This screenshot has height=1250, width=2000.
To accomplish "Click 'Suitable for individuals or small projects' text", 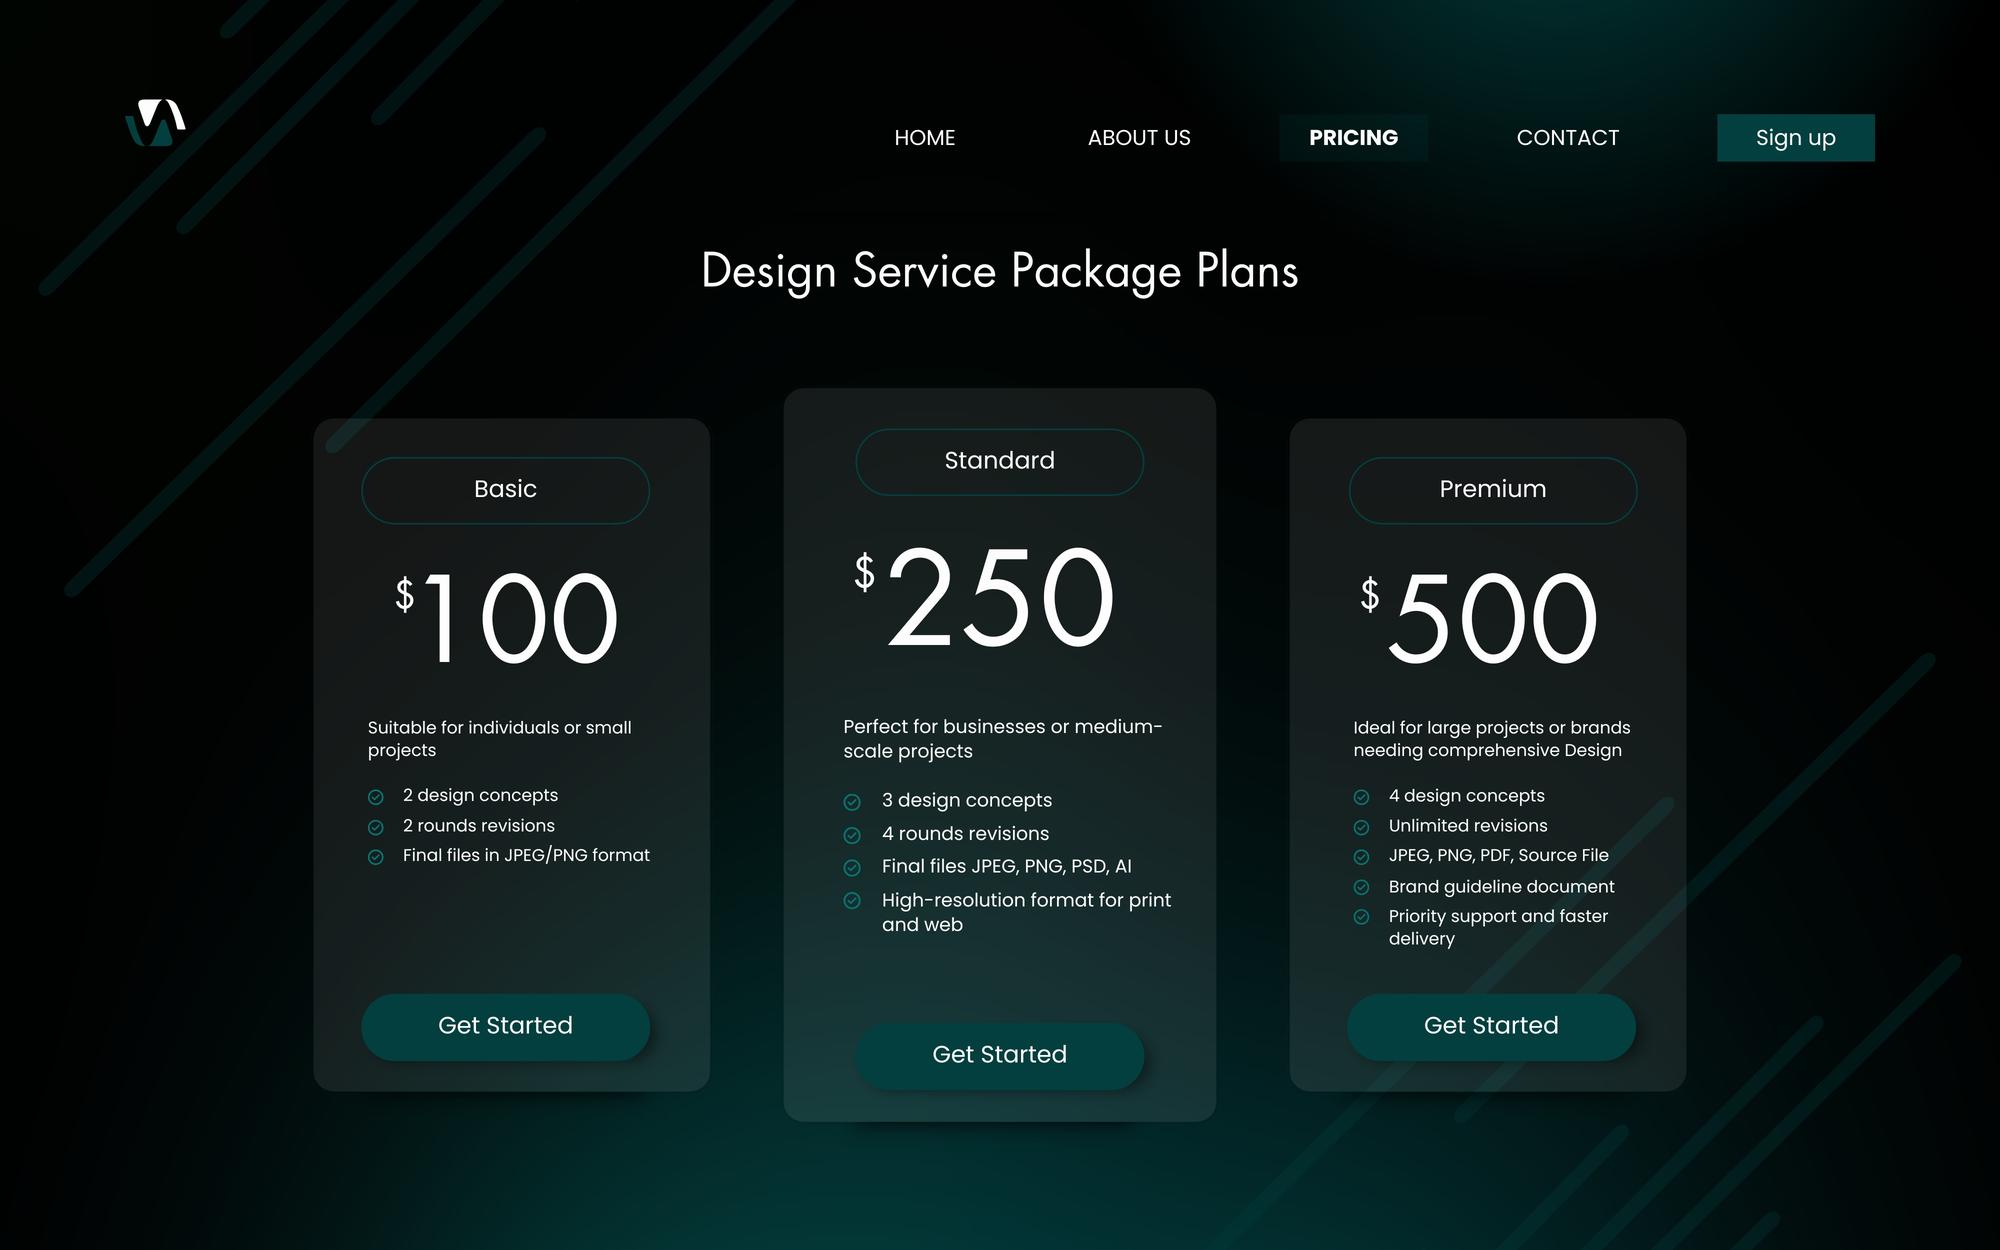I will coord(500,739).
